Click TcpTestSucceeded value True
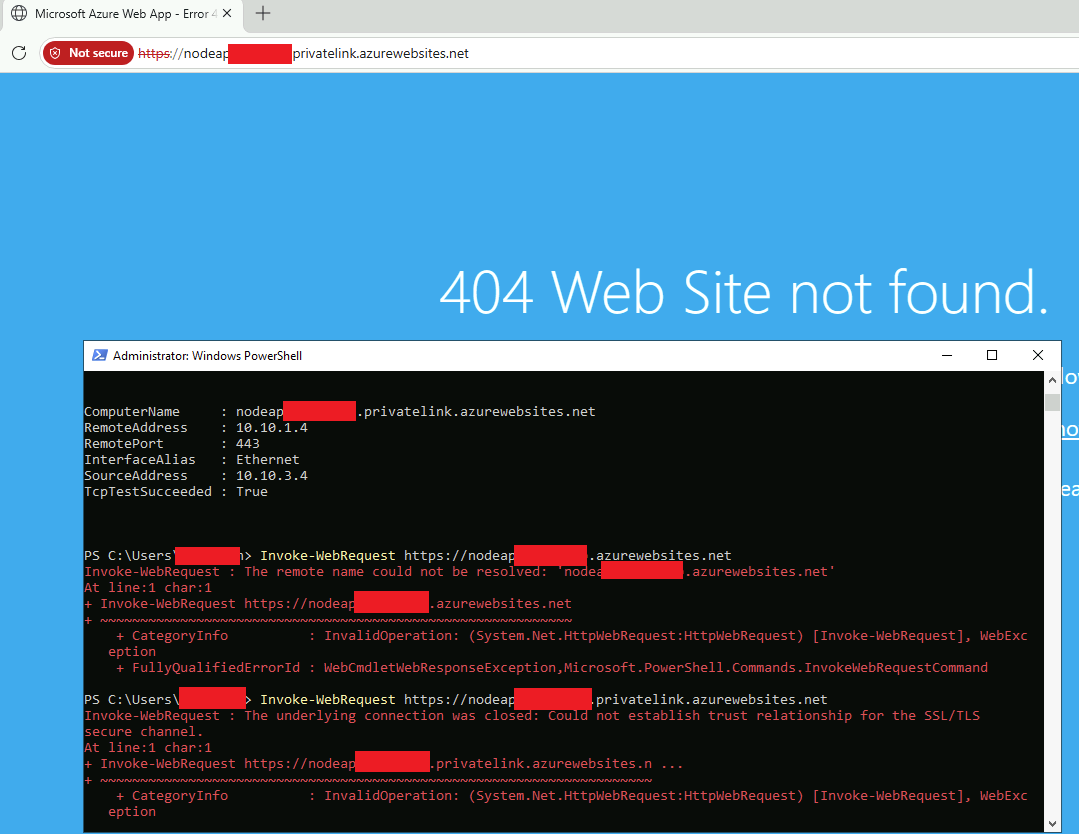 (x=252, y=491)
